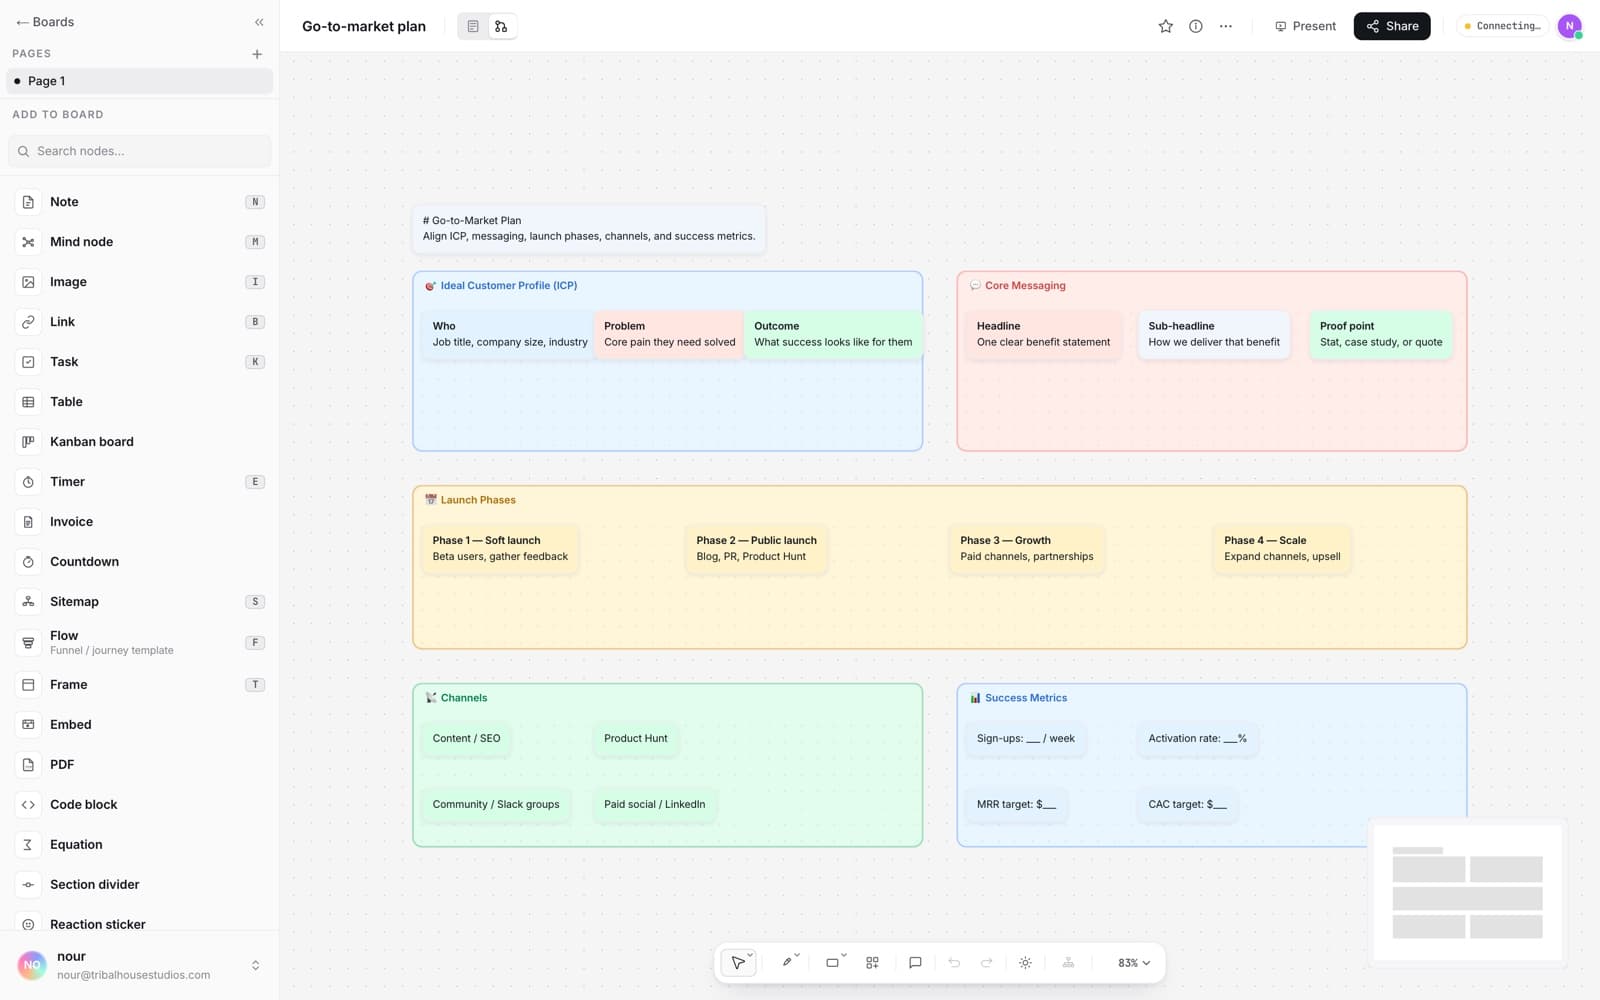Screen dimensions: 1600x1000
Task: Click the Invoice node icon
Action: pyautogui.click(x=28, y=522)
